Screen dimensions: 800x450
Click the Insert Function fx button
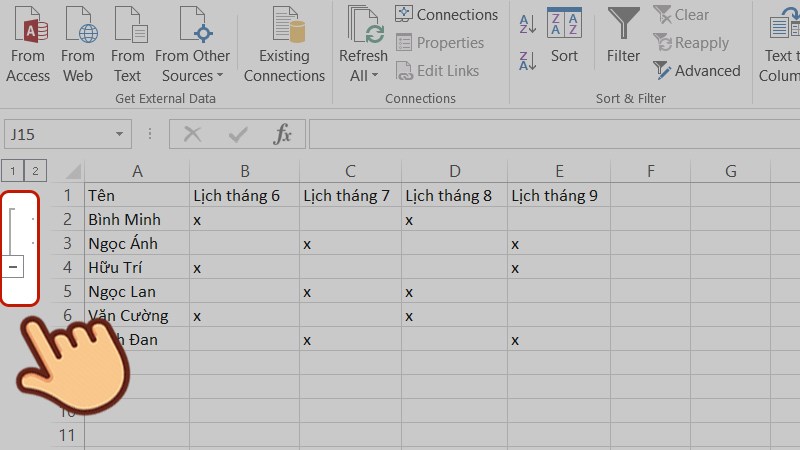pos(282,134)
